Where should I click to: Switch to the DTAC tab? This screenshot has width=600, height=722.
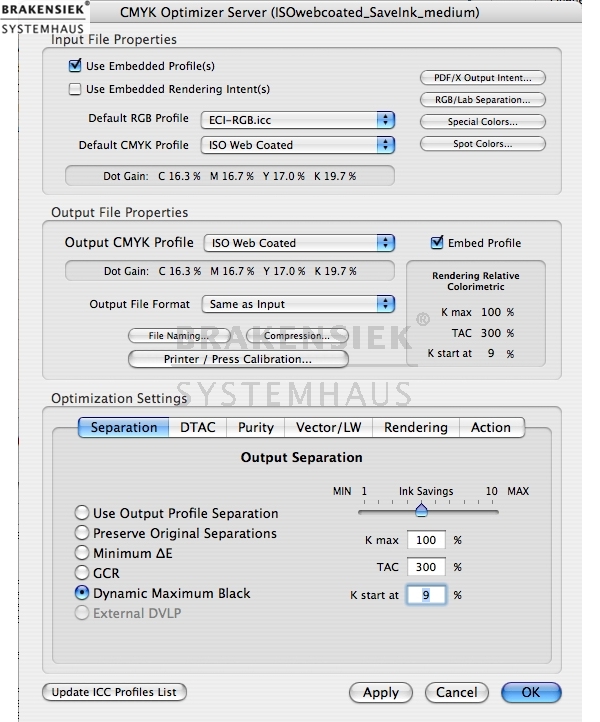(x=198, y=427)
